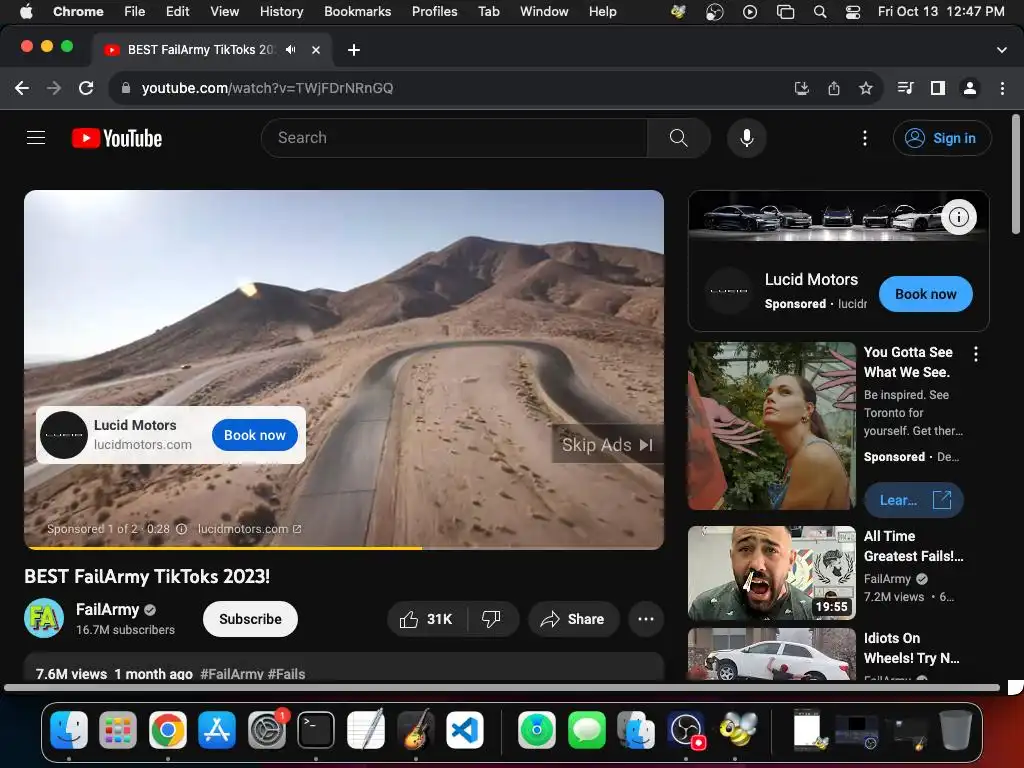The width and height of the screenshot is (1024, 768).
Task: Open the FailArmy channel avatar
Action: click(x=44, y=618)
